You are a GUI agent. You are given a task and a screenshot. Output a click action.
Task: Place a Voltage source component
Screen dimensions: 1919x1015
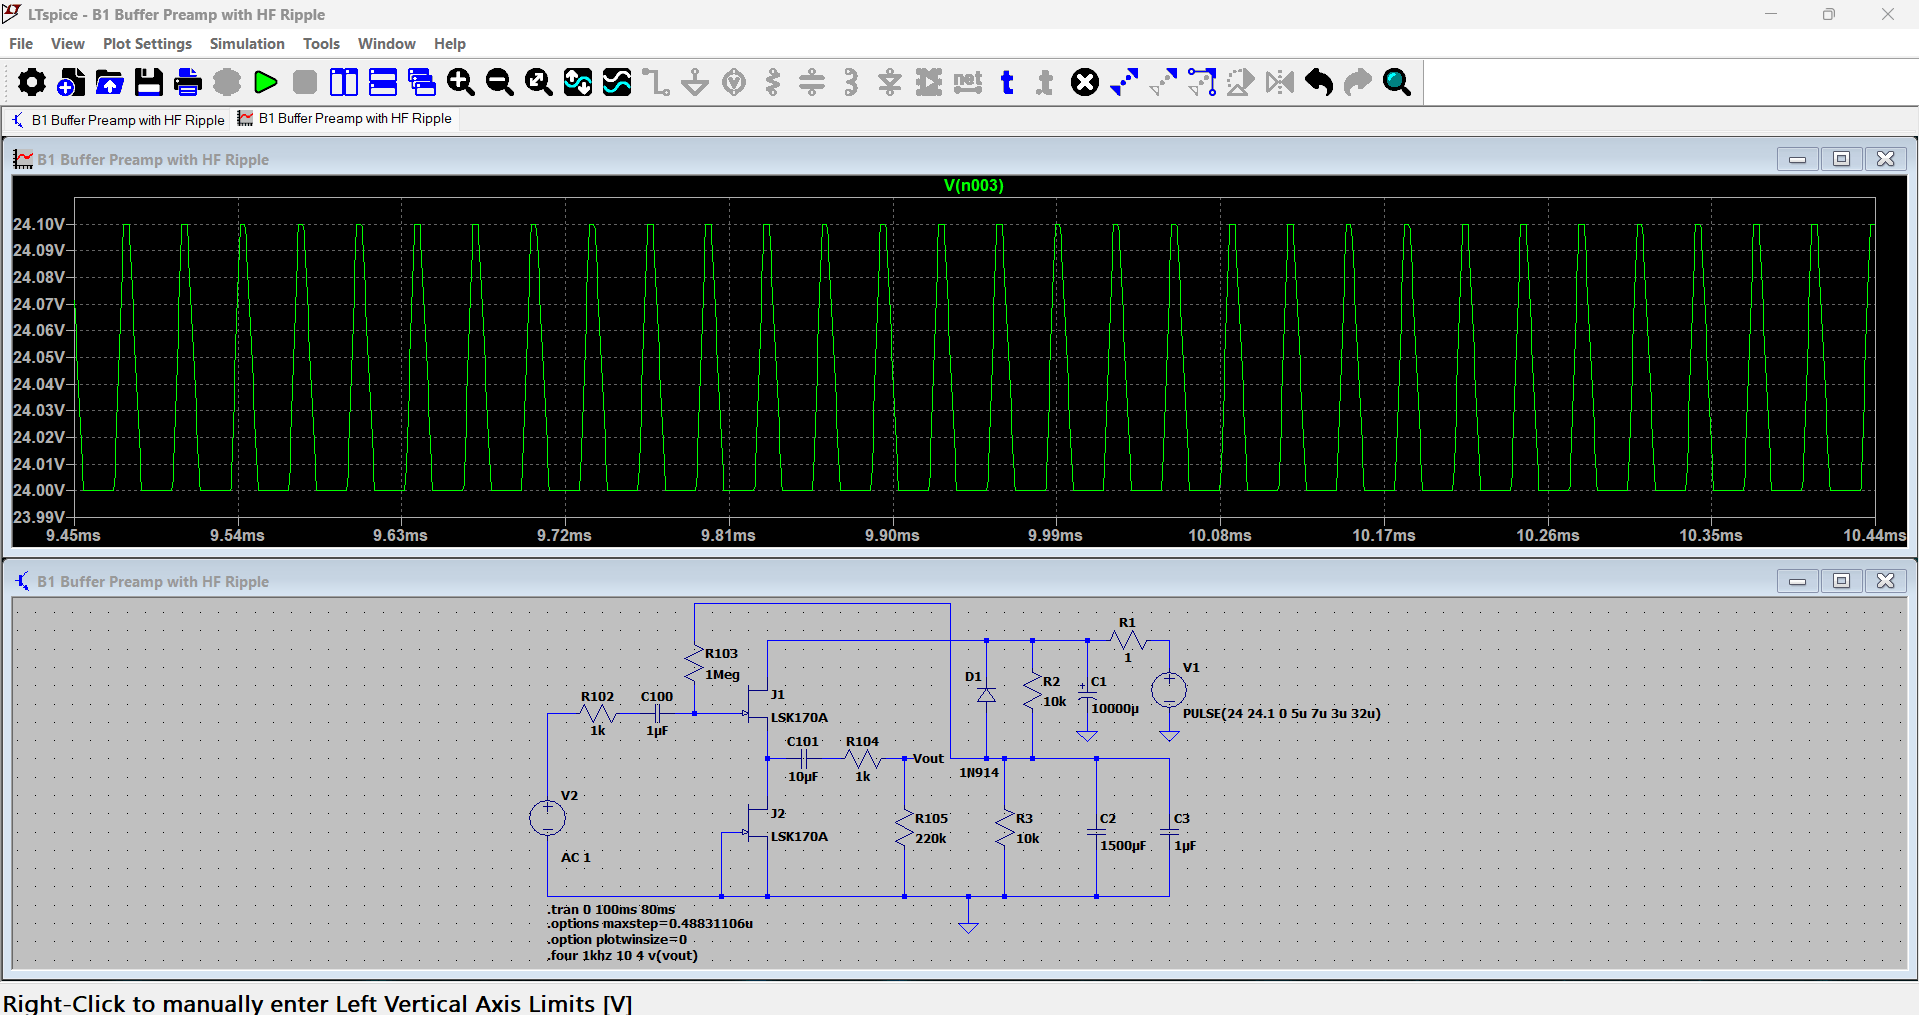pos(734,82)
